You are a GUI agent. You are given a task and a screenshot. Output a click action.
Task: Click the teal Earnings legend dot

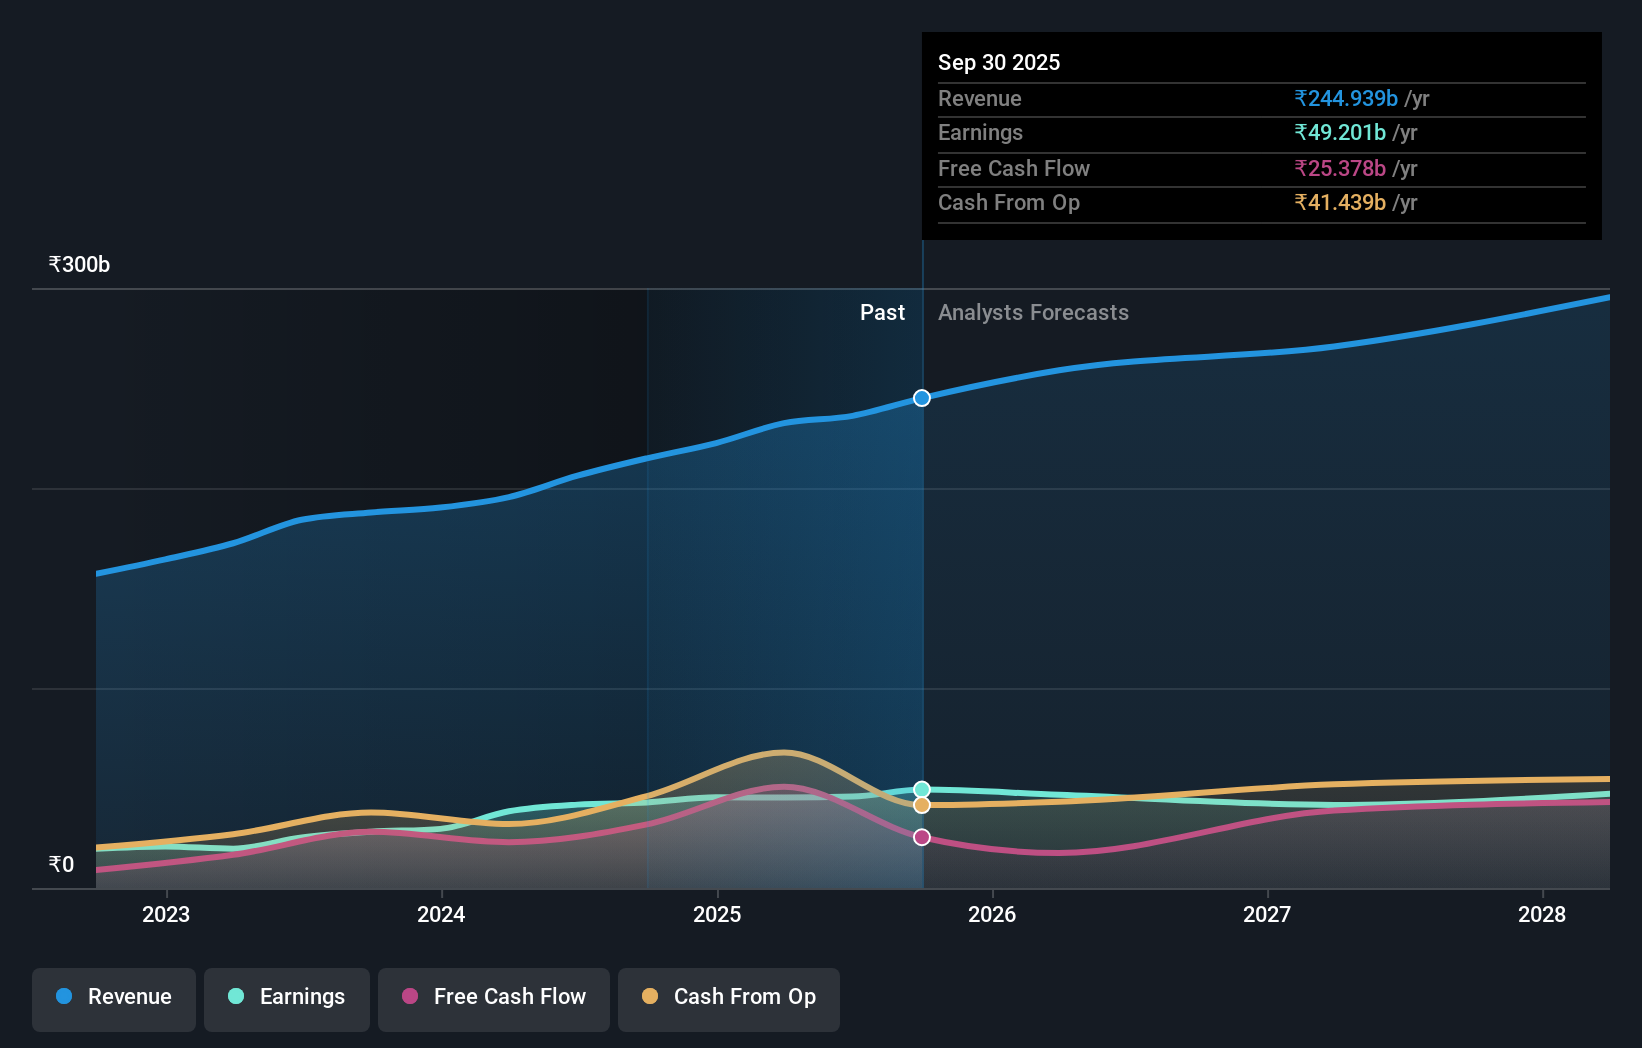234,997
